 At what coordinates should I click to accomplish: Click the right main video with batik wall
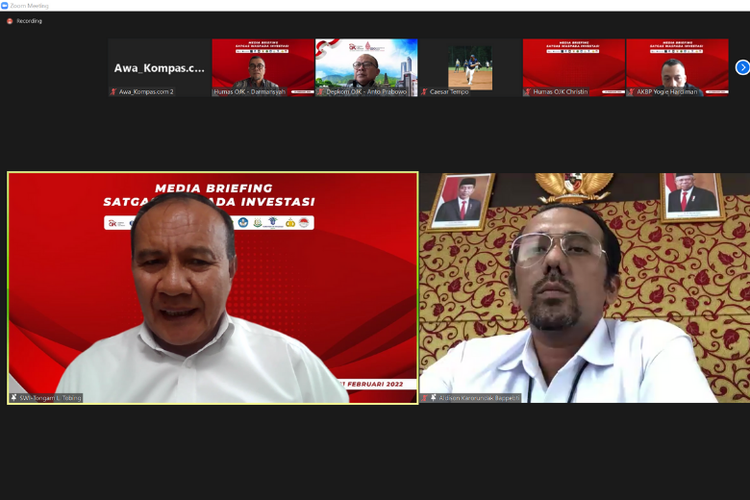[x=584, y=288]
